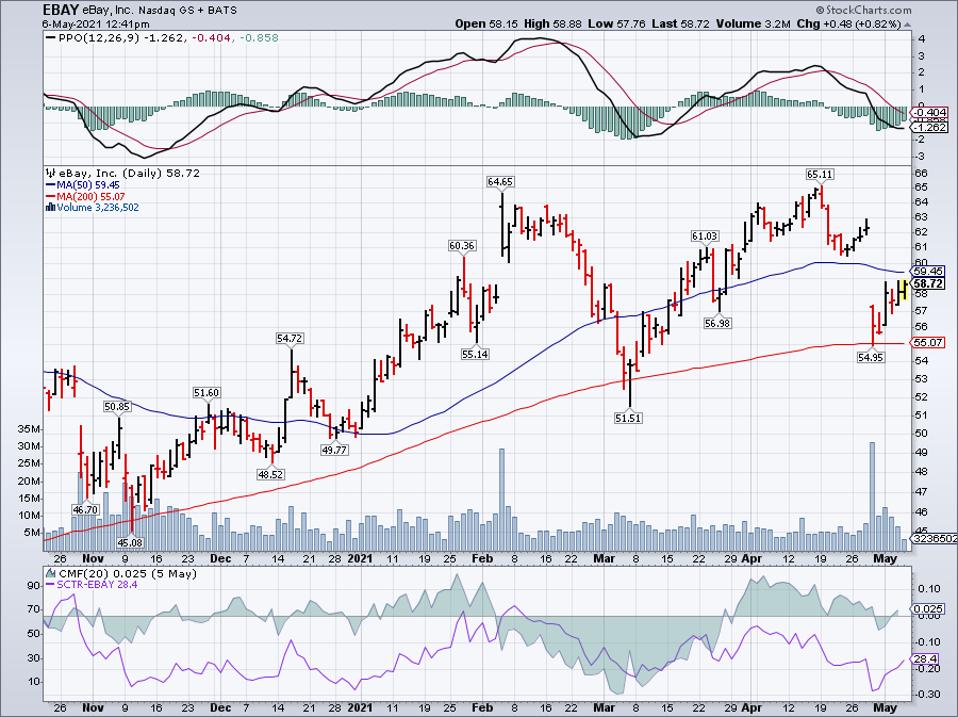Click the 0.025 CMF axis tag

[927, 609]
